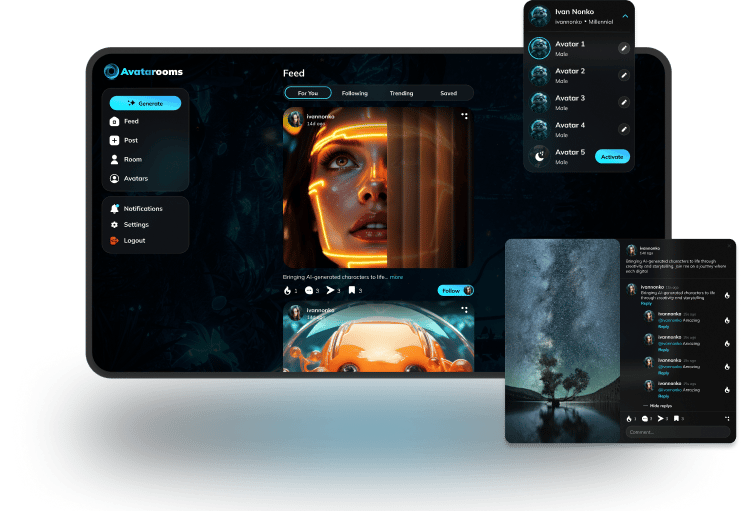Open the Saved tab
The height and width of the screenshot is (511, 742).
pyautogui.click(x=448, y=93)
